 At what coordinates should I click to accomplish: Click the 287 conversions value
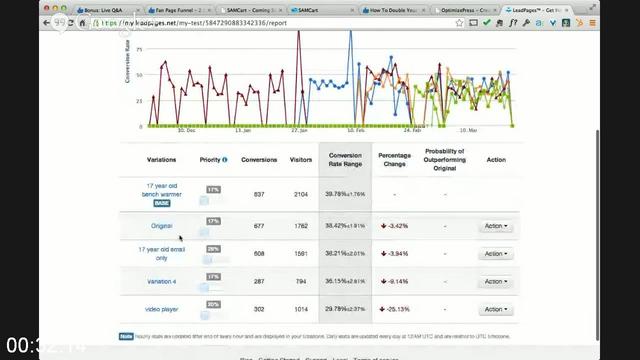click(259, 281)
